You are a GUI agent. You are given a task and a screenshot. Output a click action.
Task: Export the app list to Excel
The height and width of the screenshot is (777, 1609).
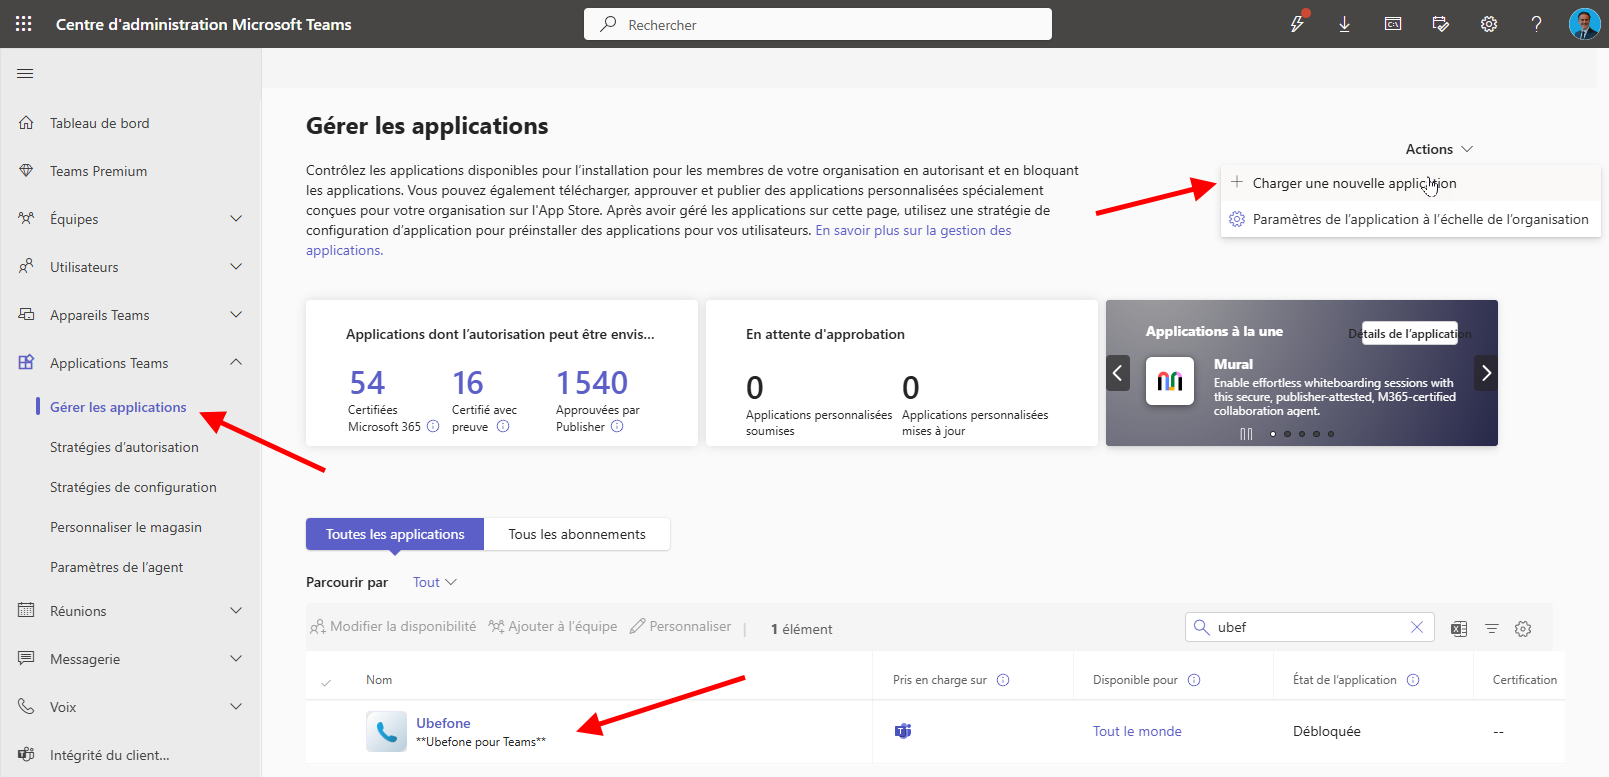pyautogui.click(x=1459, y=629)
